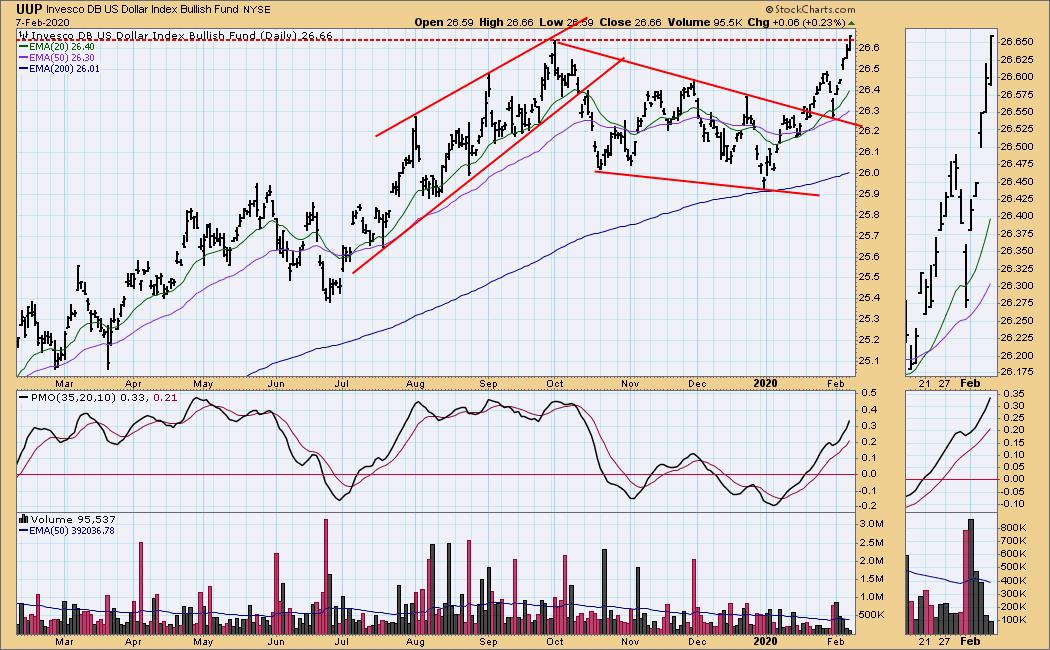Click the Jul month label directly under the price chart
This screenshot has width=1050, height=650.
342,384
